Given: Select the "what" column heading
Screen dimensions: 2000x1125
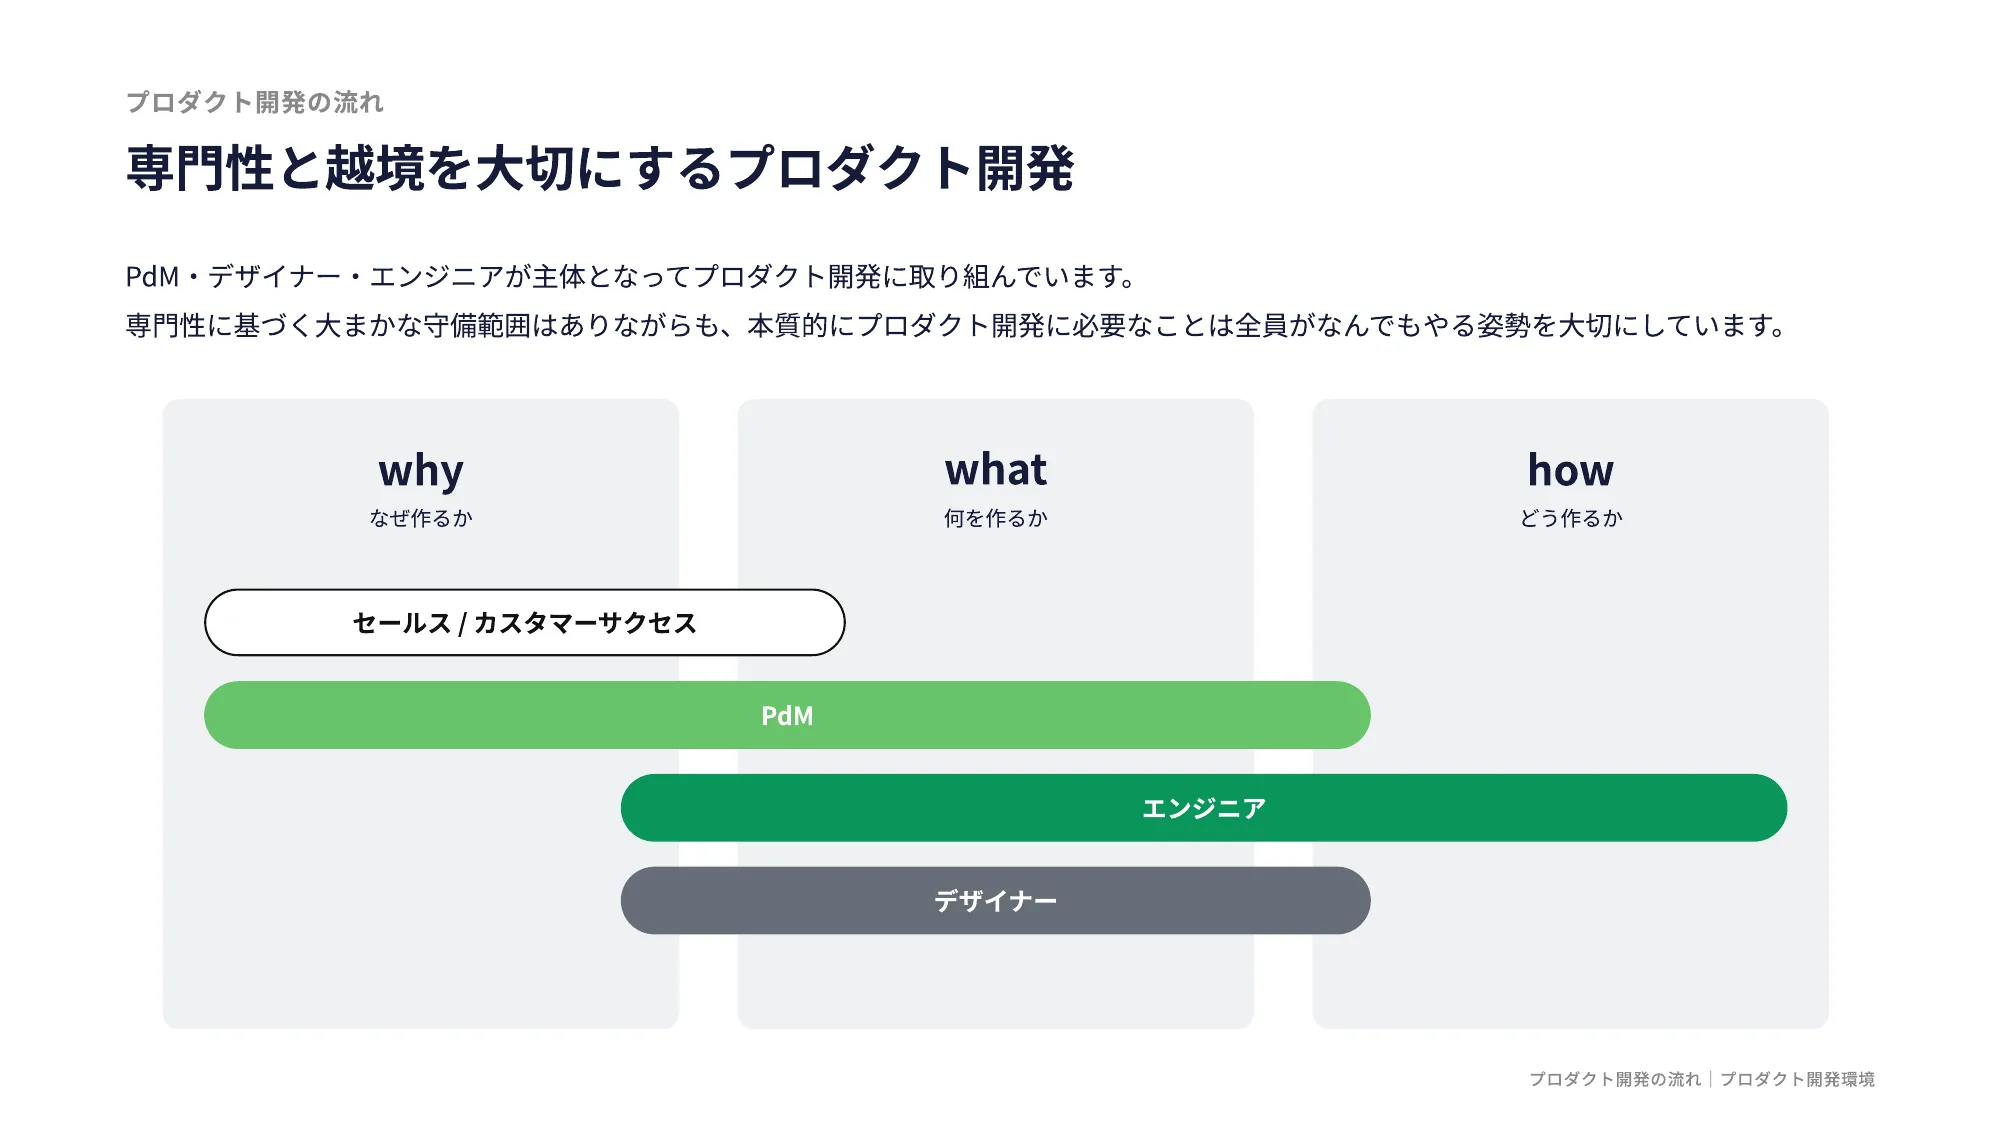Looking at the screenshot, I should pyautogui.click(x=996, y=470).
